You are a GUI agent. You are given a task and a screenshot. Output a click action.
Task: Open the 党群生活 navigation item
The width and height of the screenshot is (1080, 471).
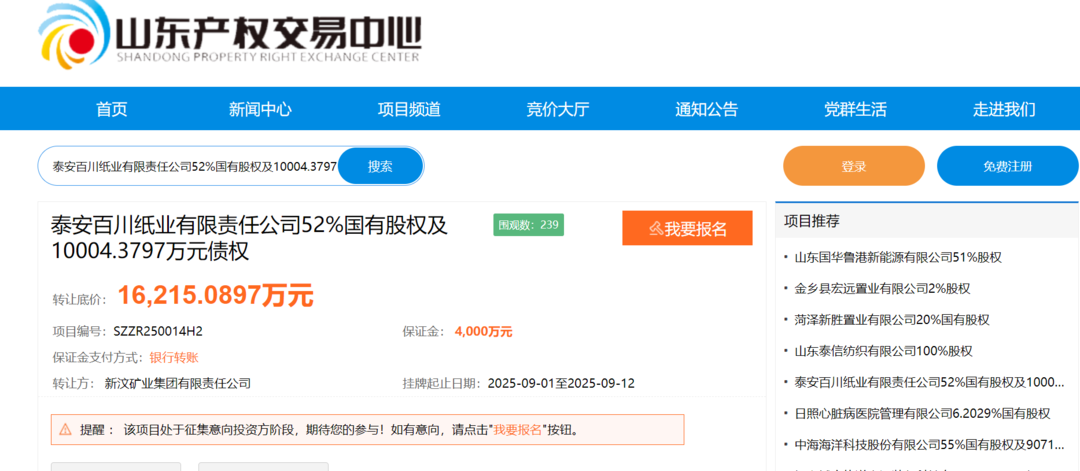[x=855, y=109]
